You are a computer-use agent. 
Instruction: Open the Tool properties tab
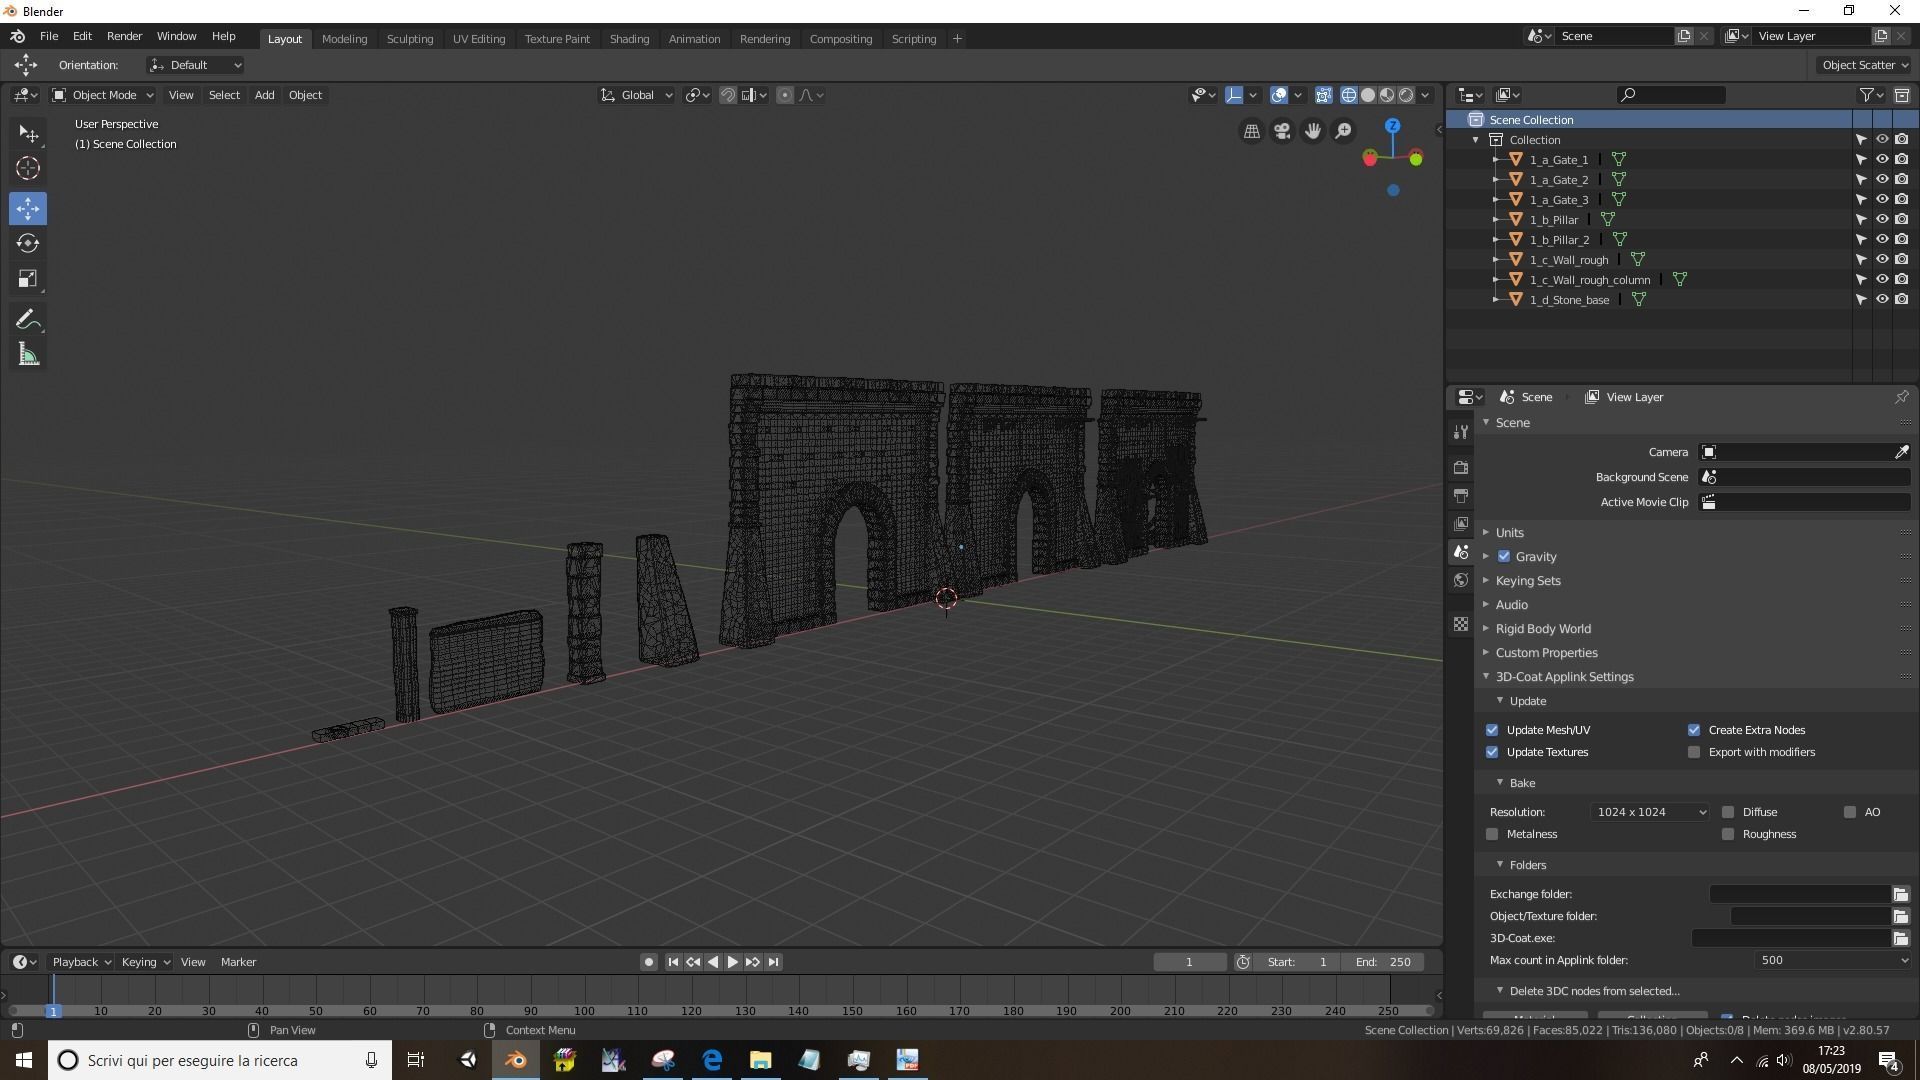[x=1461, y=432]
